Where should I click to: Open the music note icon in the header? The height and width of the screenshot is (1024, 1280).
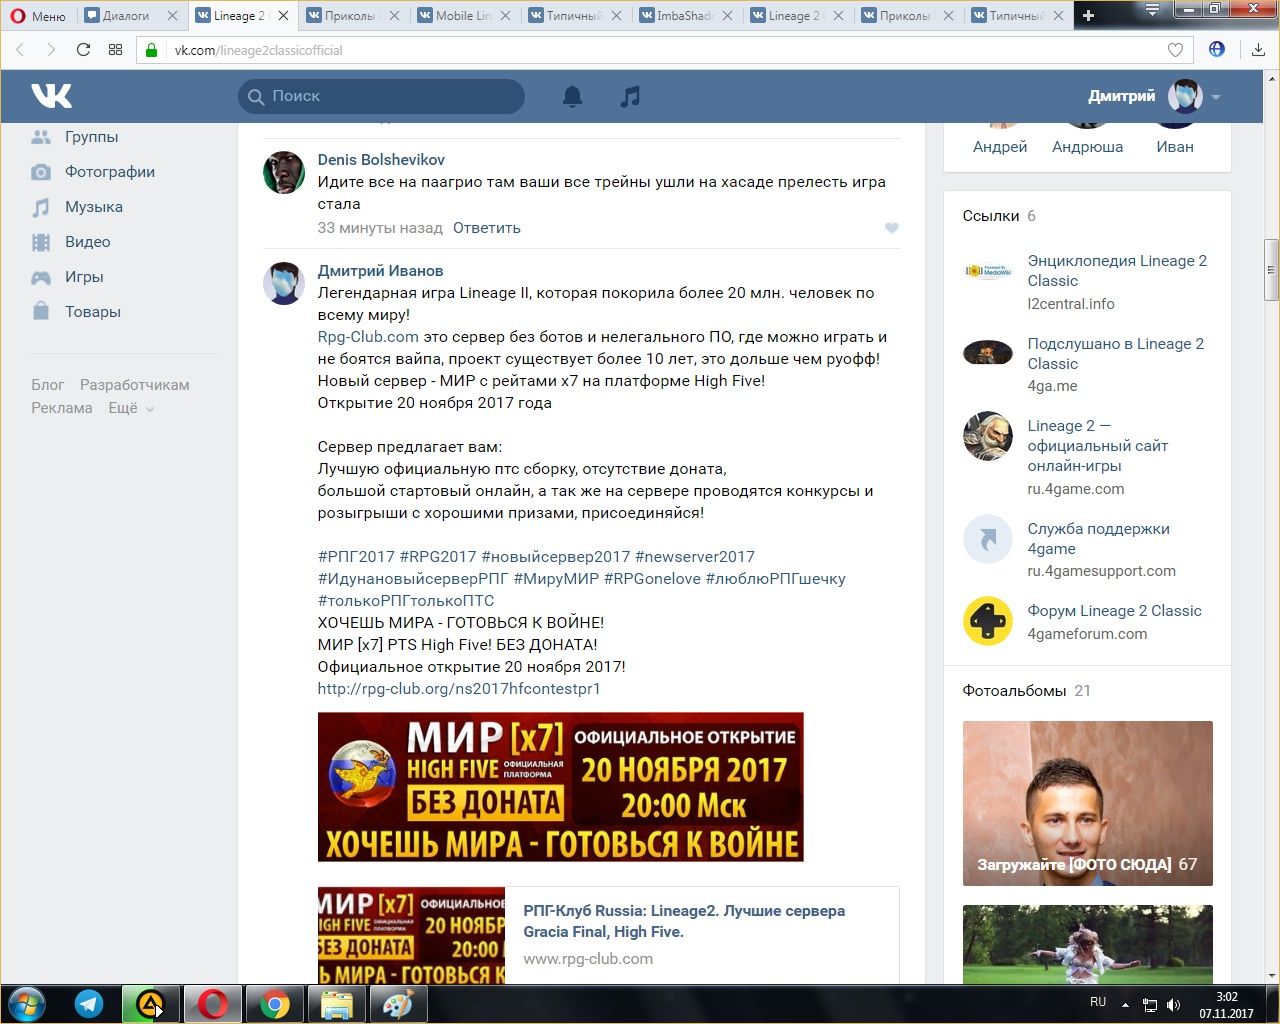pyautogui.click(x=630, y=96)
